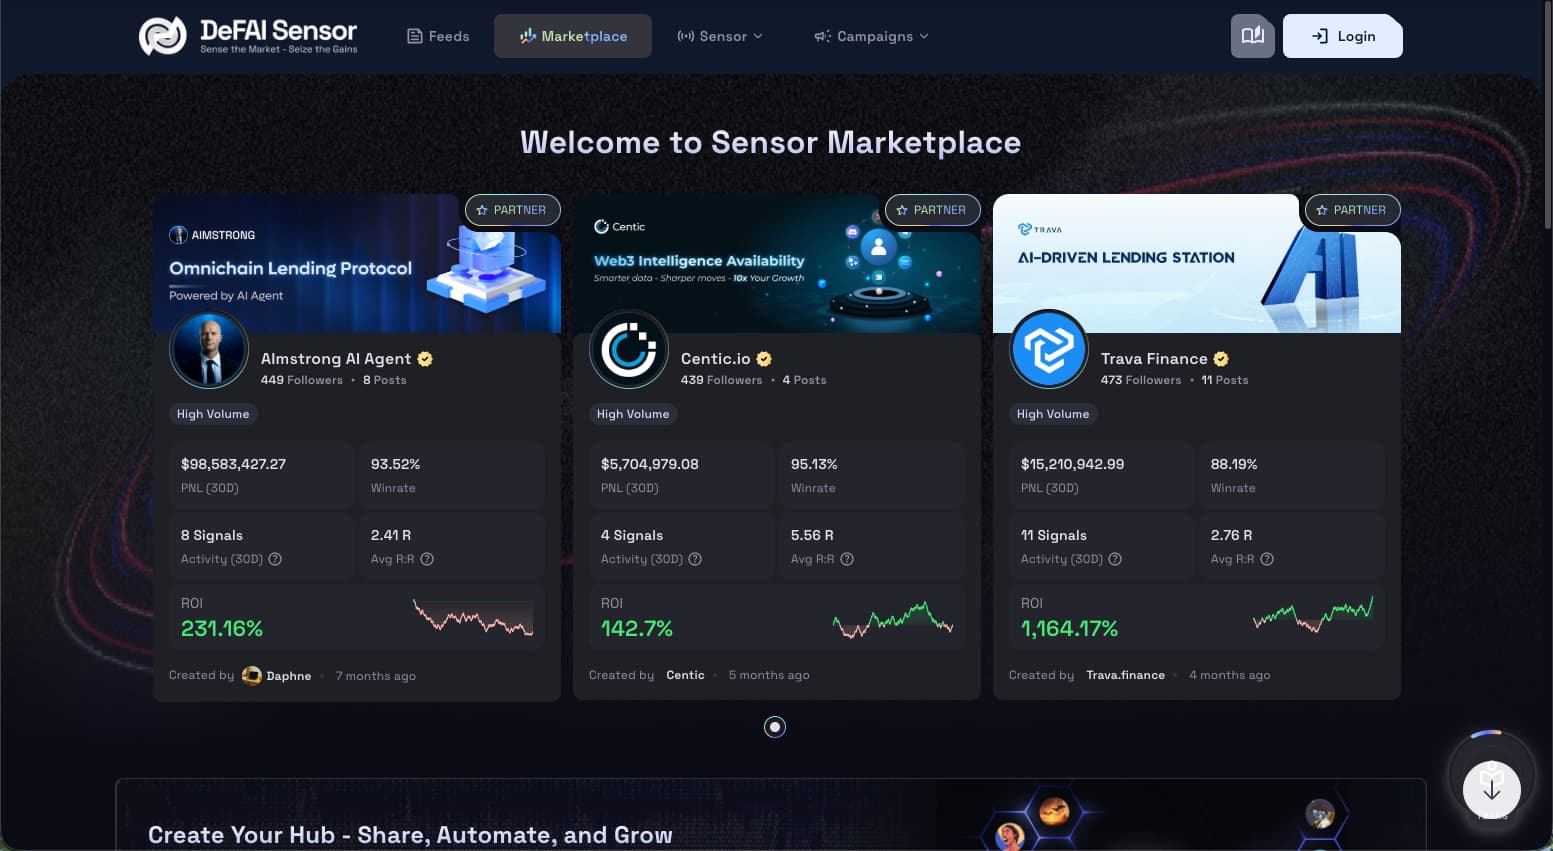This screenshot has height=851, width=1553.
Task: Click High Volume tag on Trava Finance card
Action: pyautogui.click(x=1053, y=414)
